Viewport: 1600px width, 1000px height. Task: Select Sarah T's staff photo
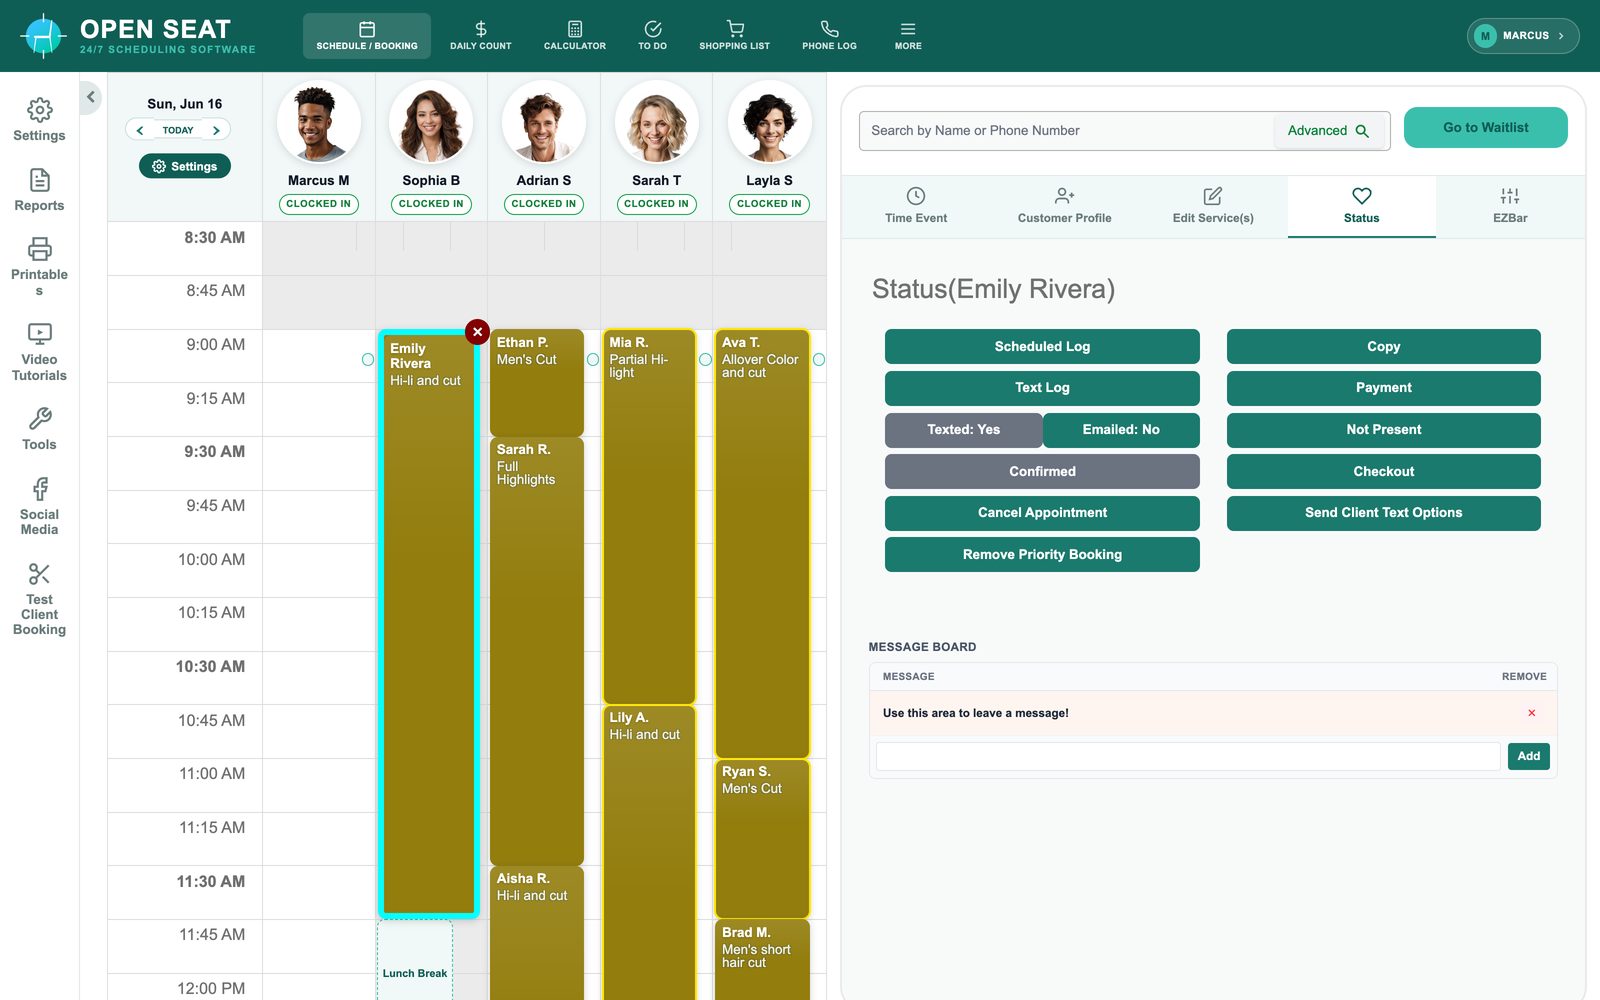click(x=656, y=123)
